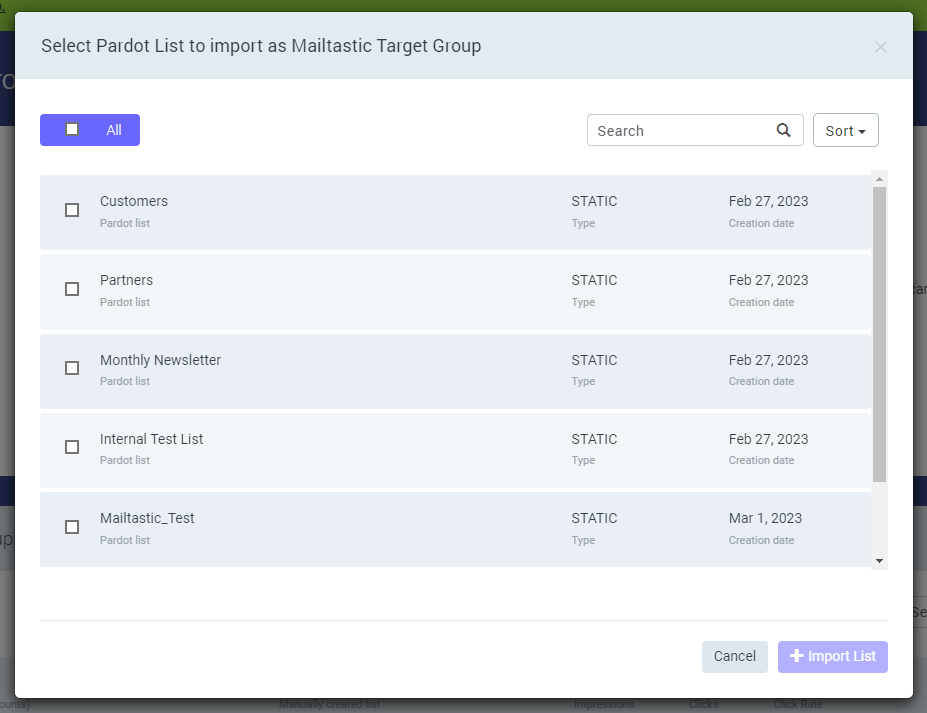The image size is (927, 713).
Task: Click Feb 27, 2023 in Monthly Newsletter row
Action: click(x=768, y=360)
